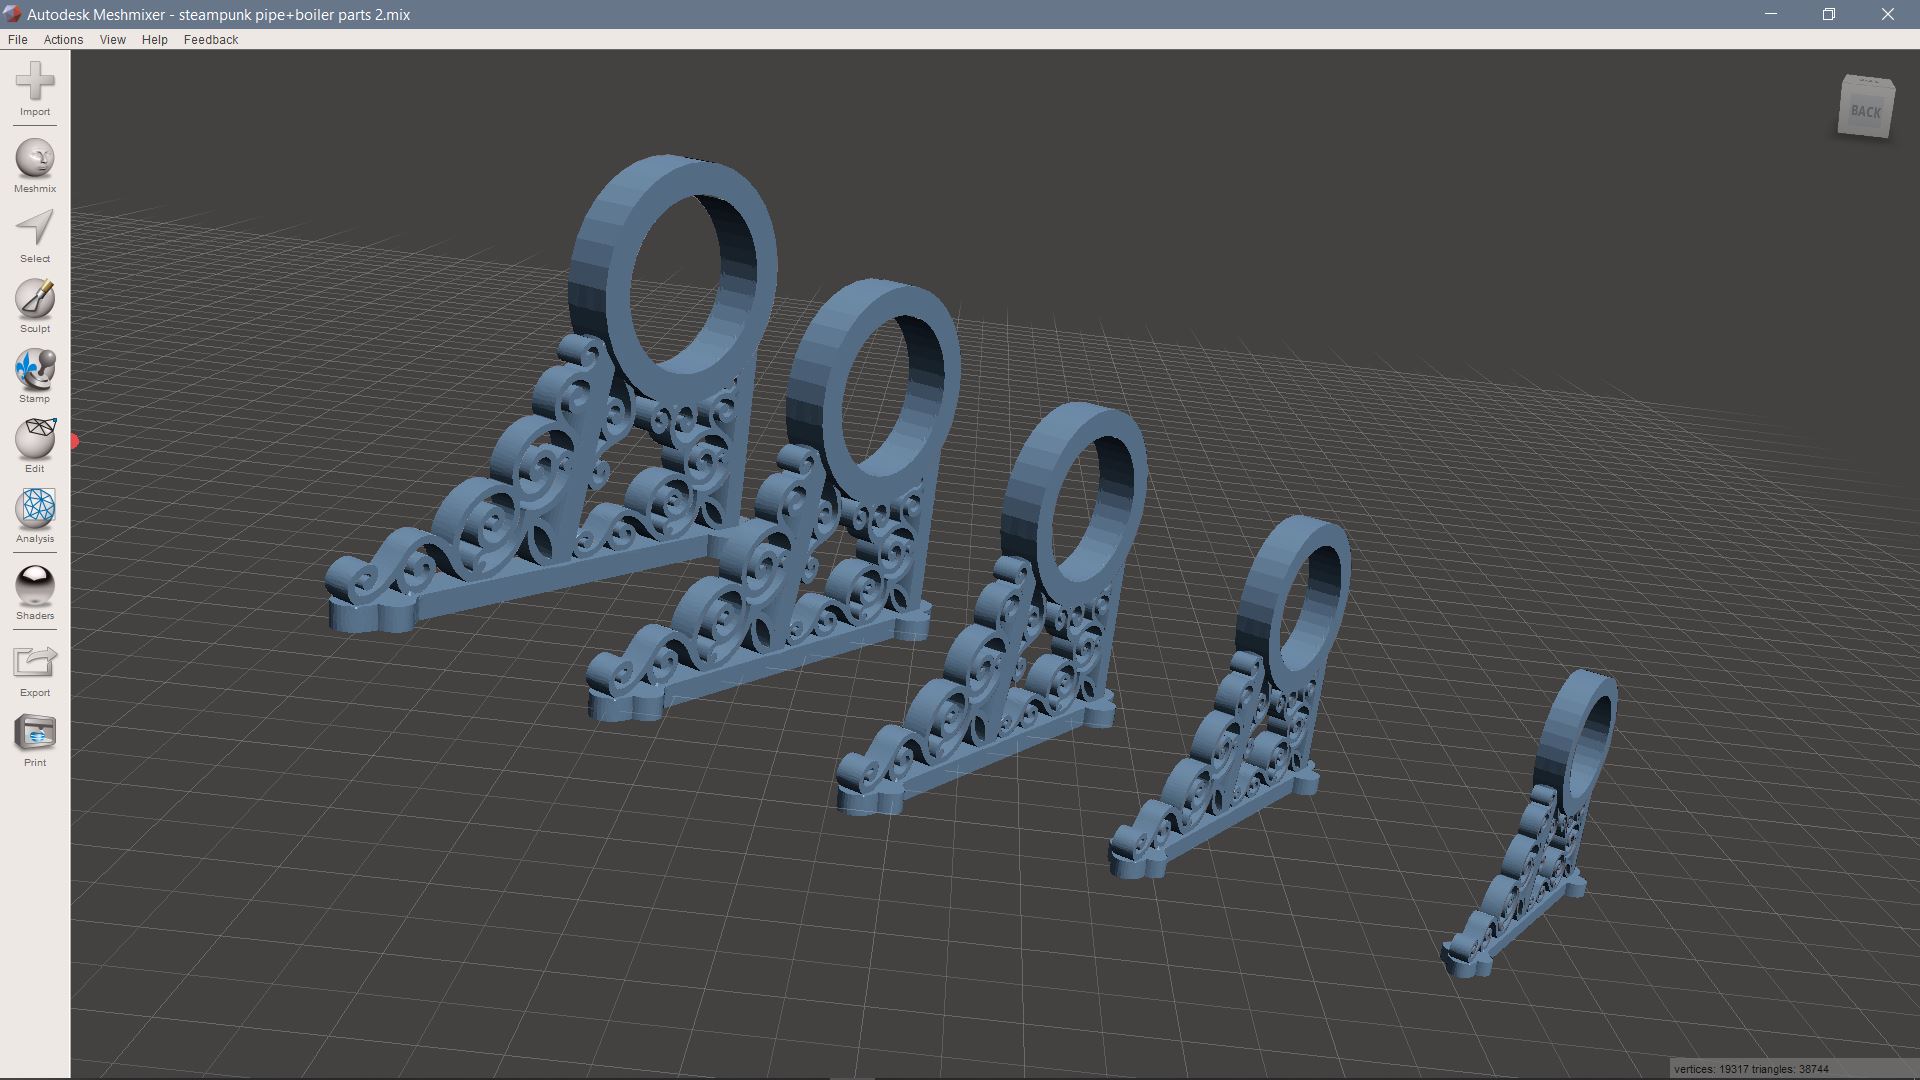Minimize the Meshmixer window
Image resolution: width=1920 pixels, height=1080 pixels.
click(x=1771, y=14)
